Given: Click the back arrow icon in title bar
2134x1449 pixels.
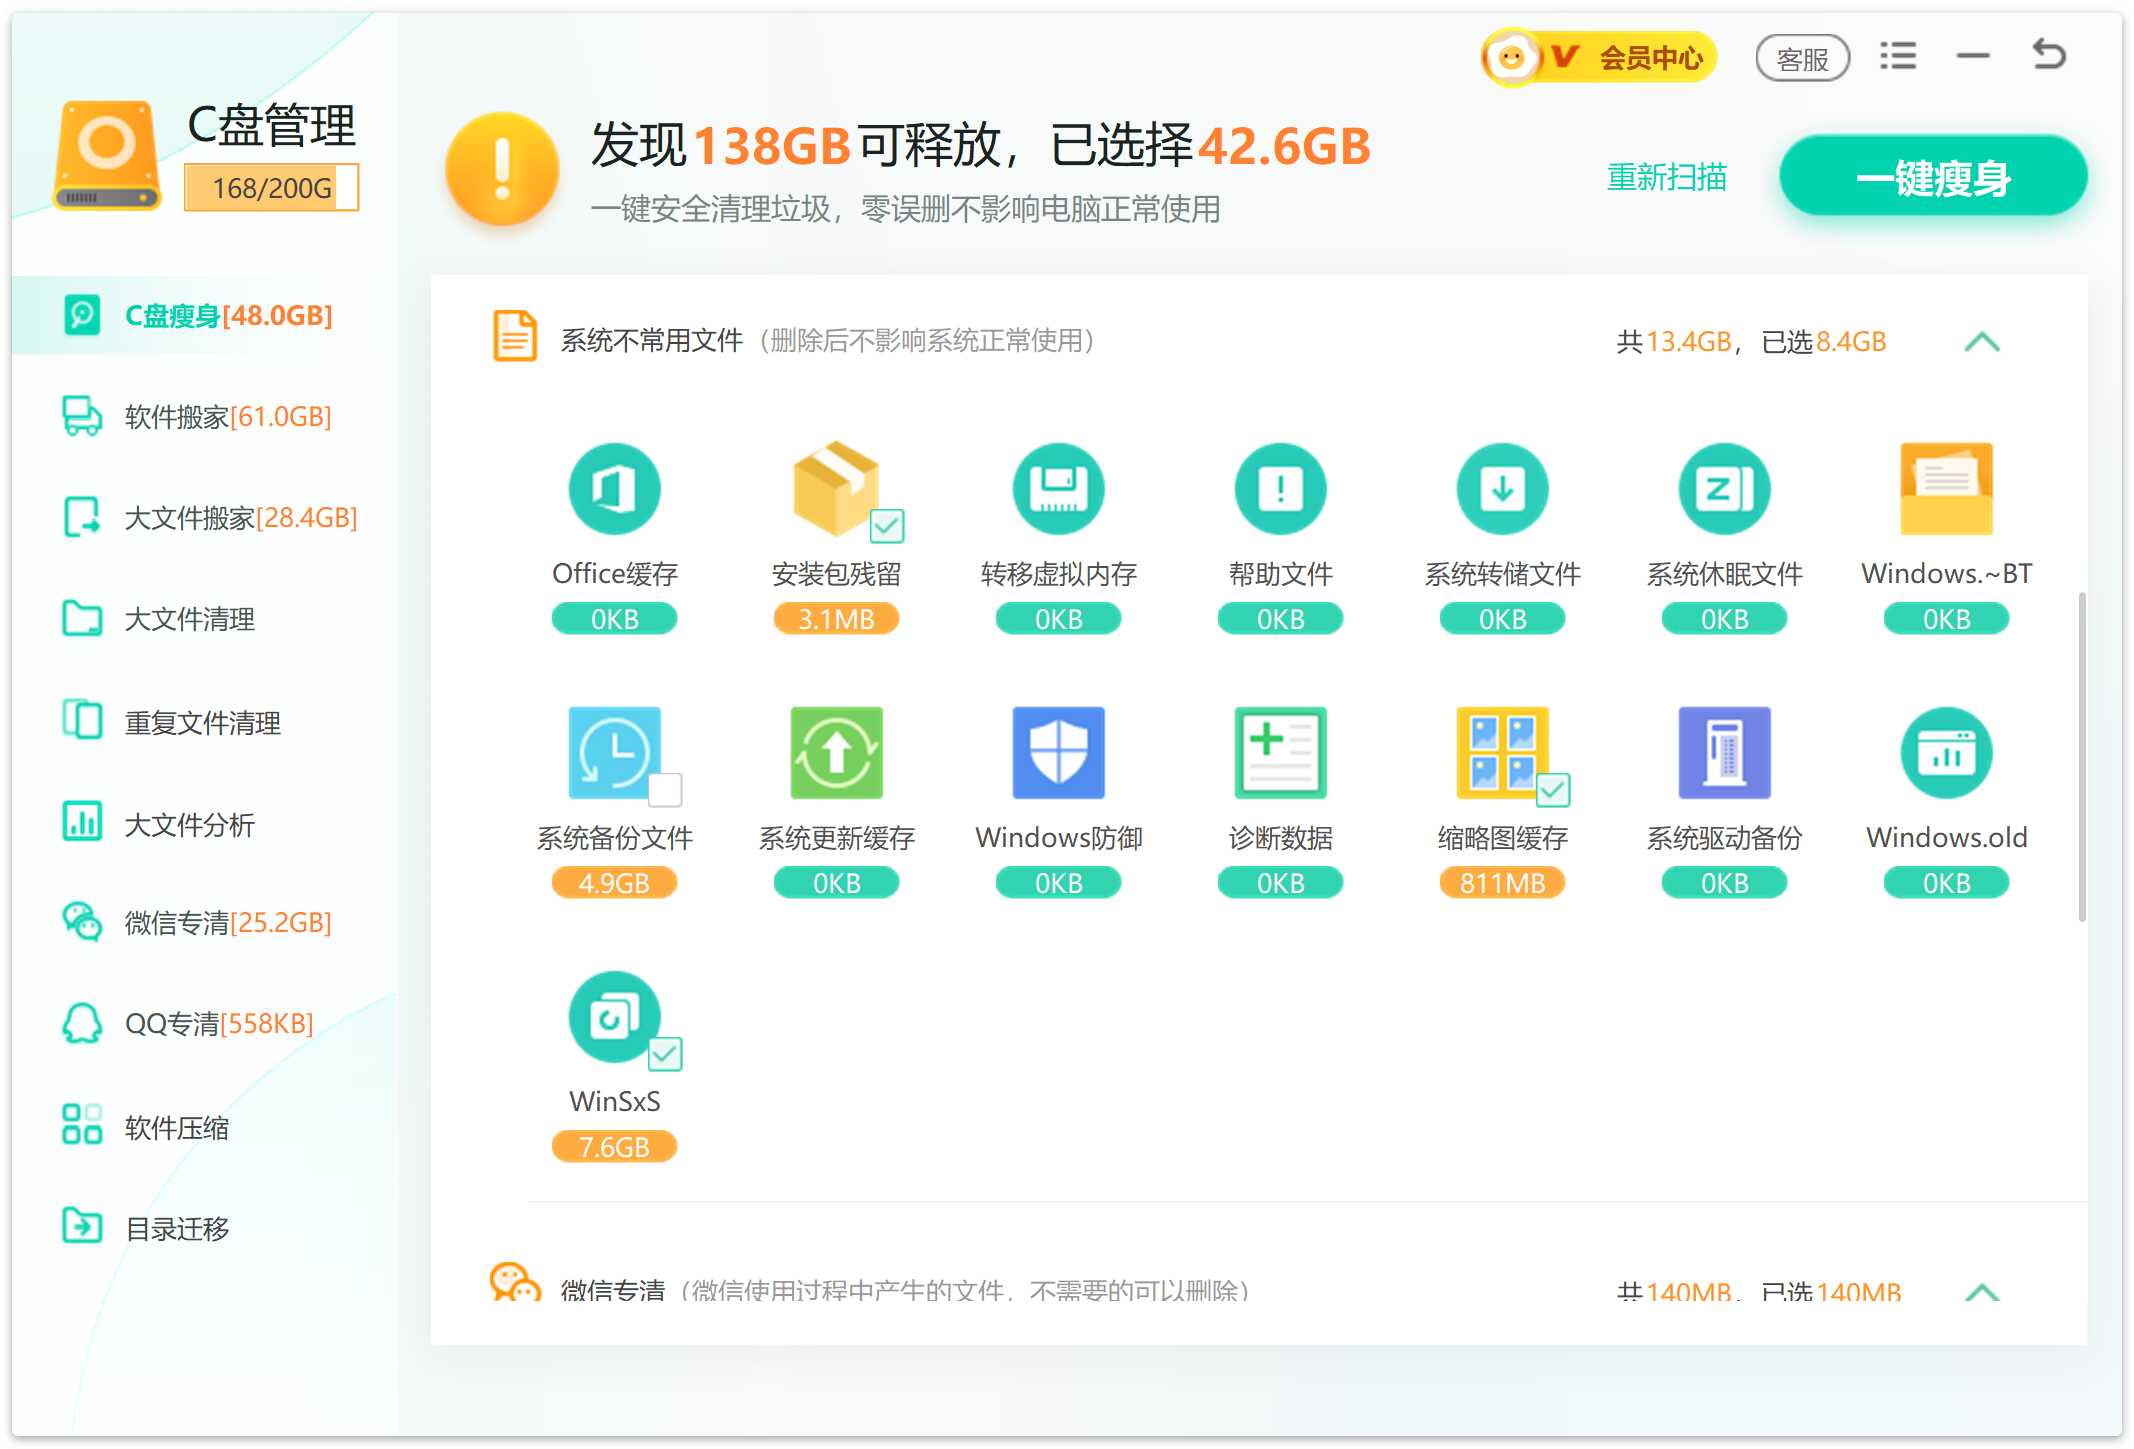Looking at the screenshot, I should click(2048, 54).
